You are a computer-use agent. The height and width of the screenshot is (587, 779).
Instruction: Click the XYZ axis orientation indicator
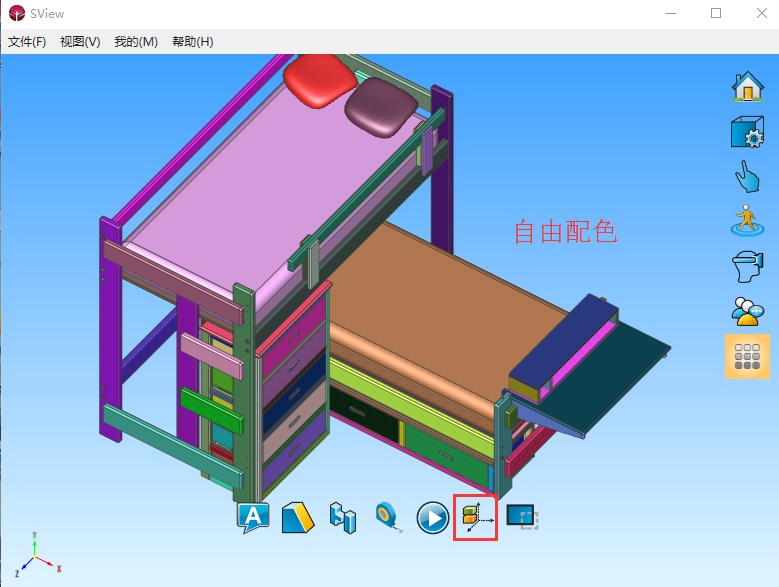coord(37,555)
